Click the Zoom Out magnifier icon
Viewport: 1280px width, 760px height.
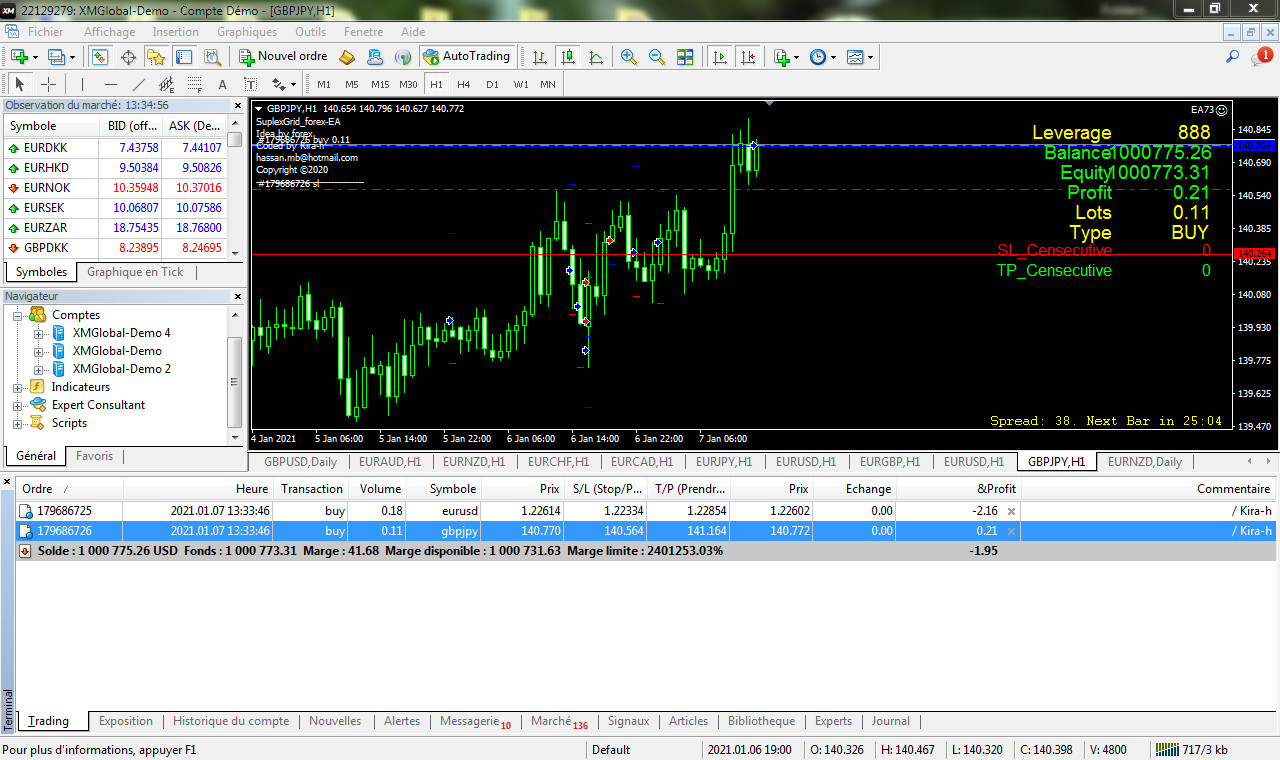(x=657, y=57)
